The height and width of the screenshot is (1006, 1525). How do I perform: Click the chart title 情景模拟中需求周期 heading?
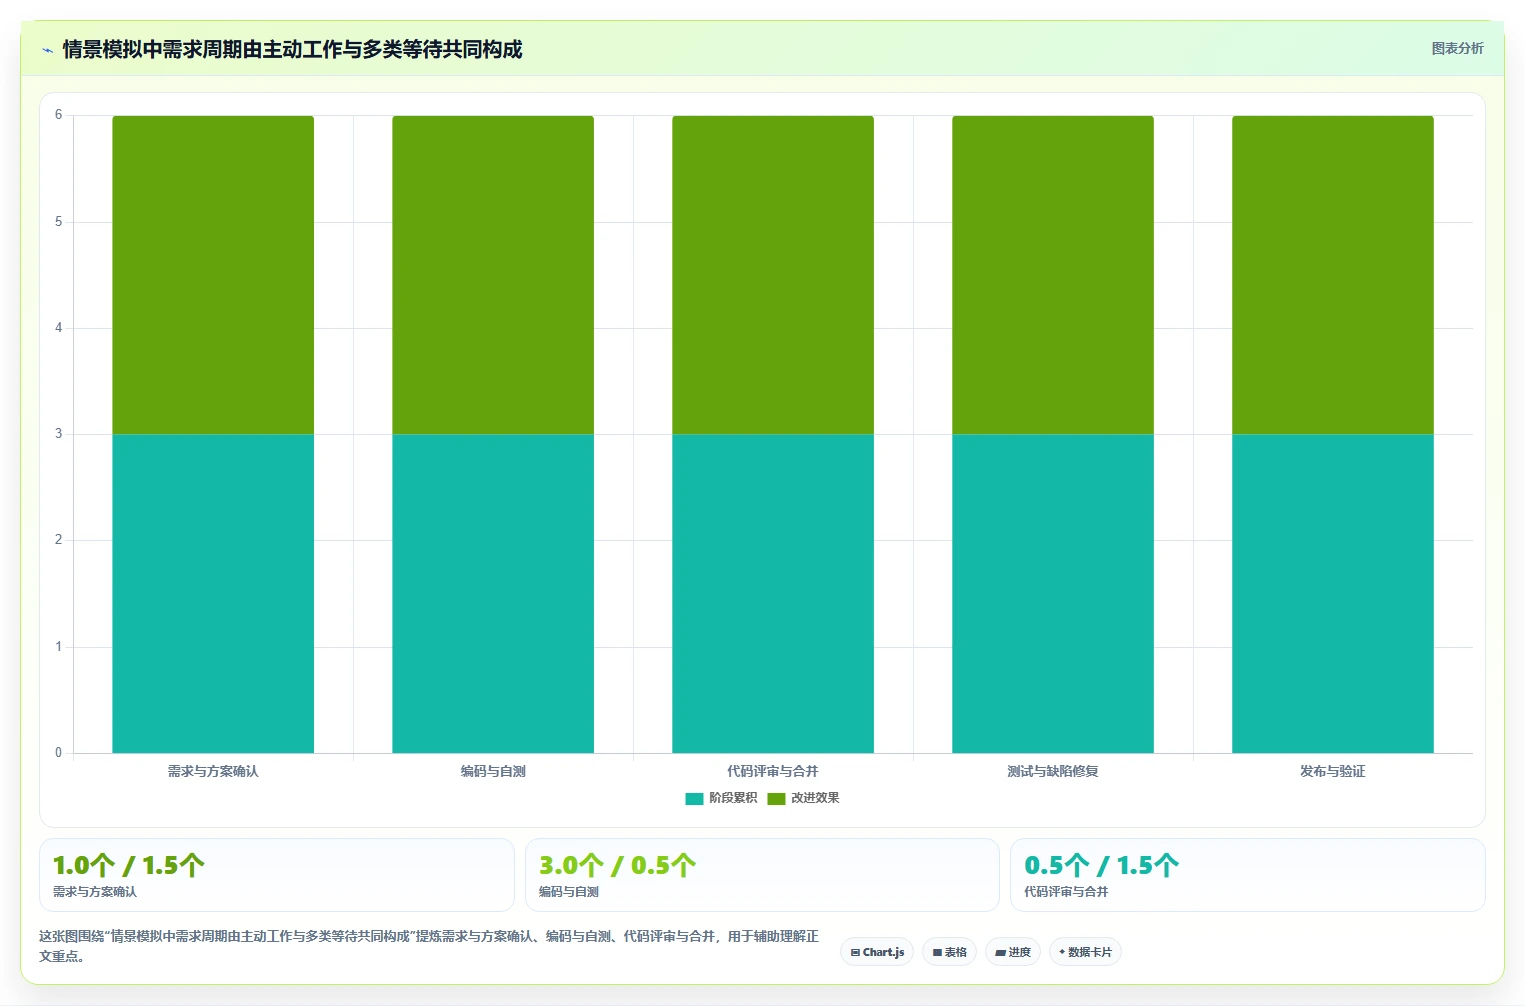pos(292,49)
